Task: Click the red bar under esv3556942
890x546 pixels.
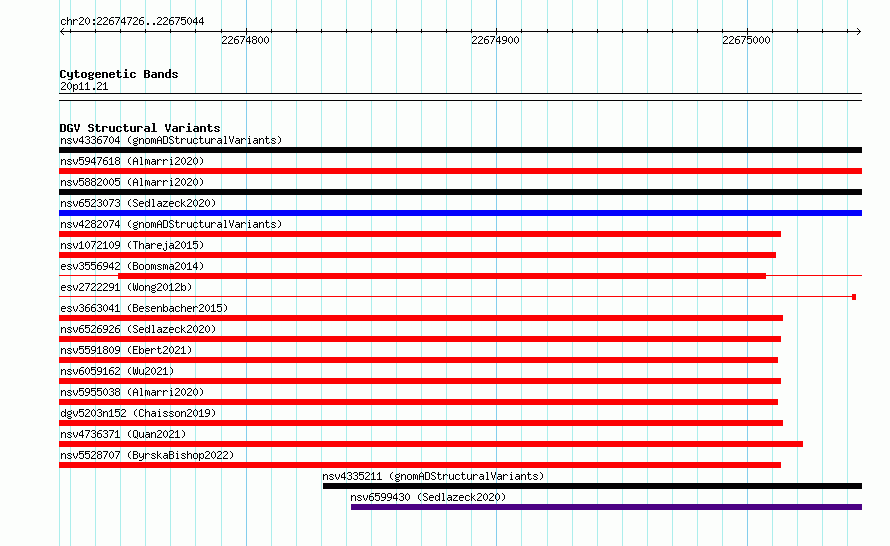Action: 442,276
